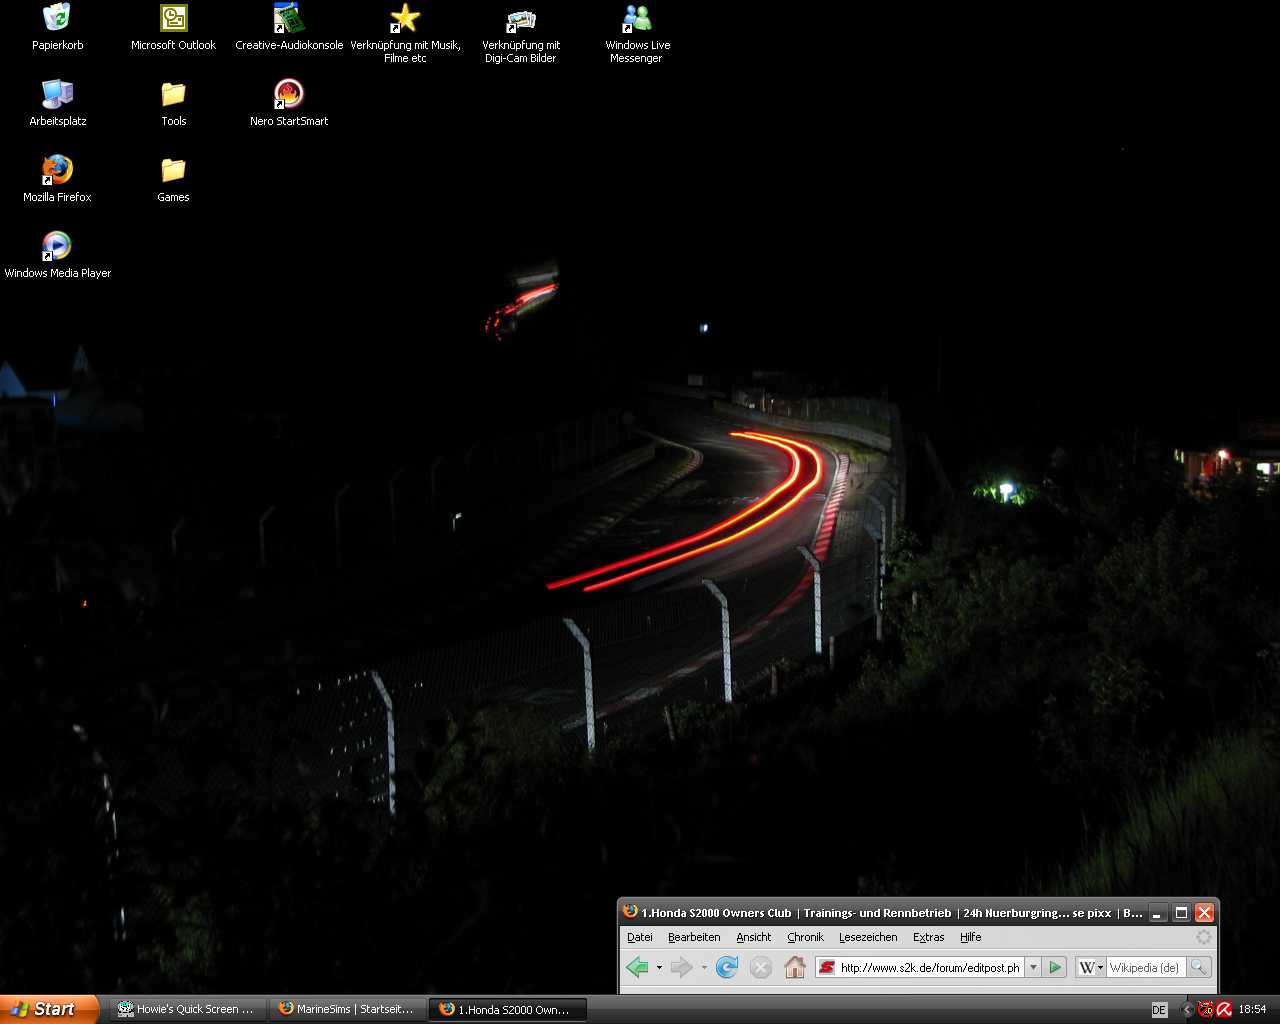The height and width of the screenshot is (1024, 1280).
Task: Open the URL bar history dropdown
Action: click(1033, 968)
